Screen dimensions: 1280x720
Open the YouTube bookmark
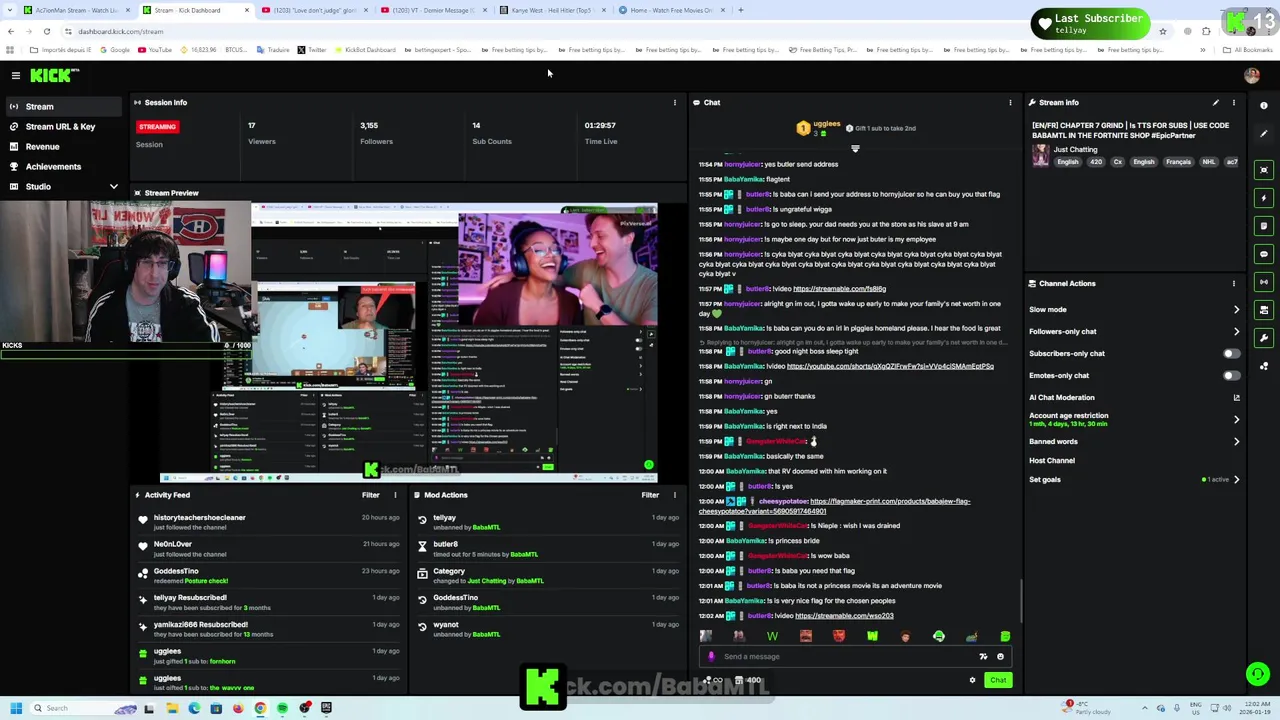pos(155,50)
